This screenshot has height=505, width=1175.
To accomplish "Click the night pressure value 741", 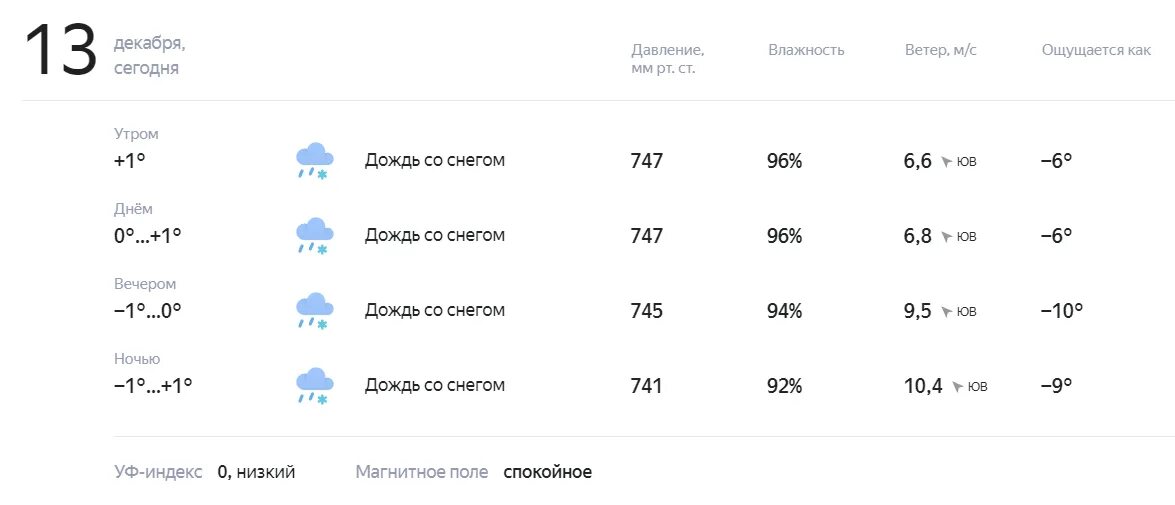I will coord(647,386).
